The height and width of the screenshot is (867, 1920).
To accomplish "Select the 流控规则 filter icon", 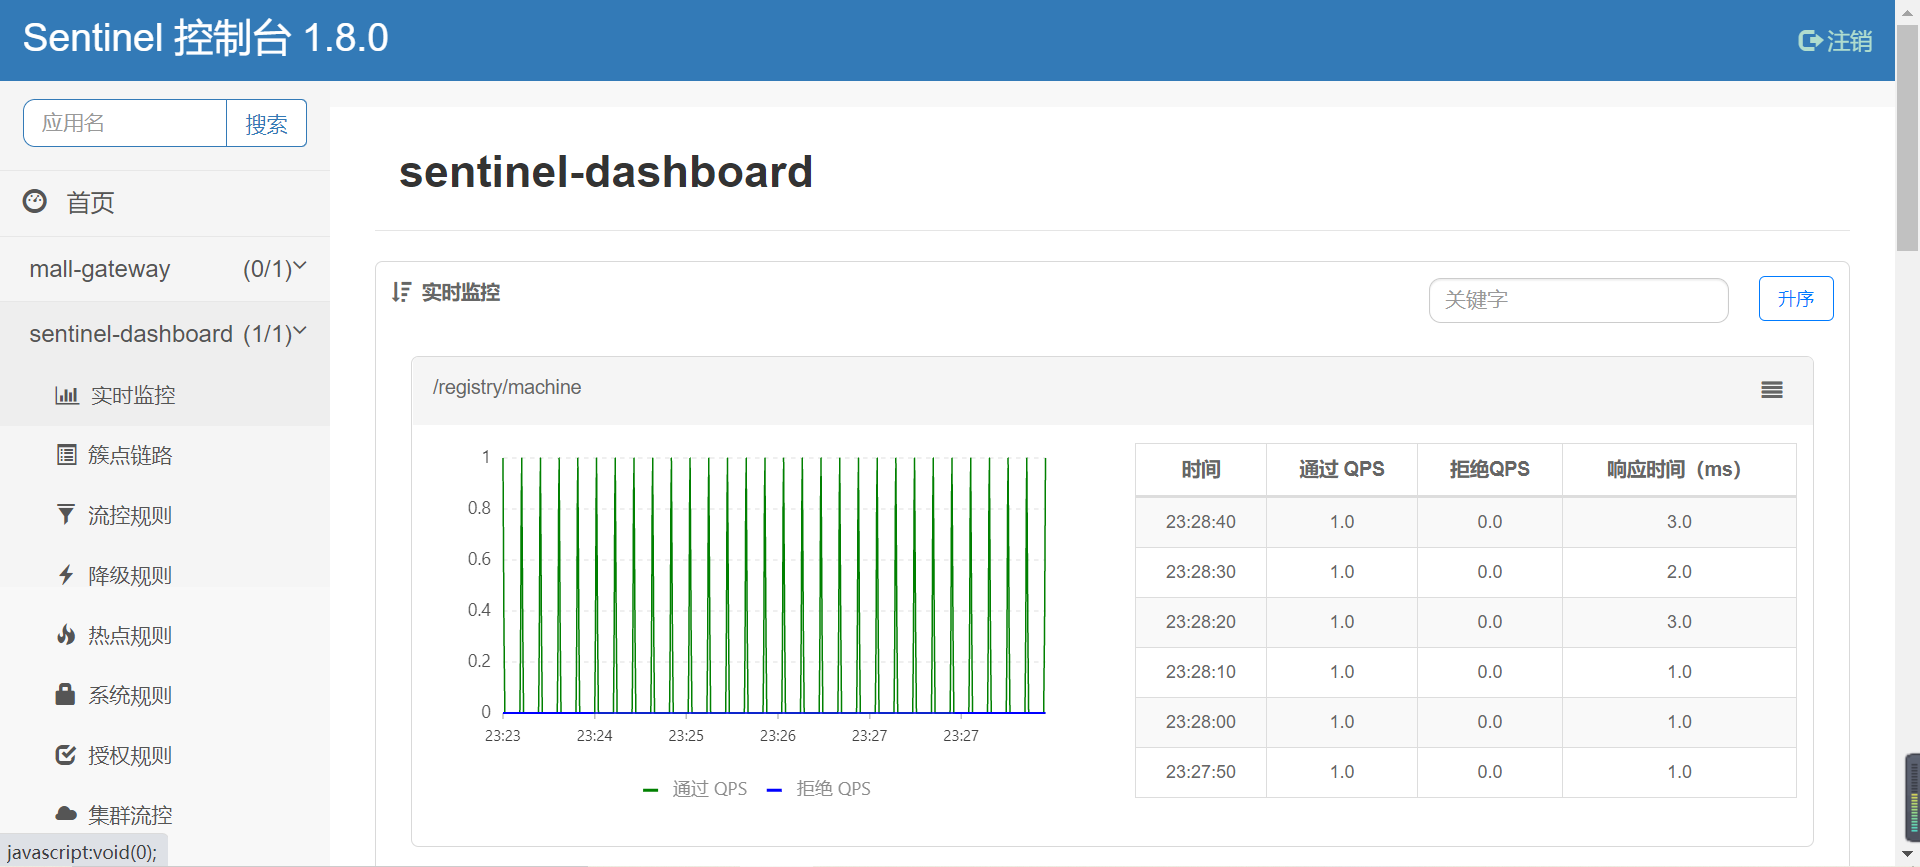I will (x=65, y=514).
